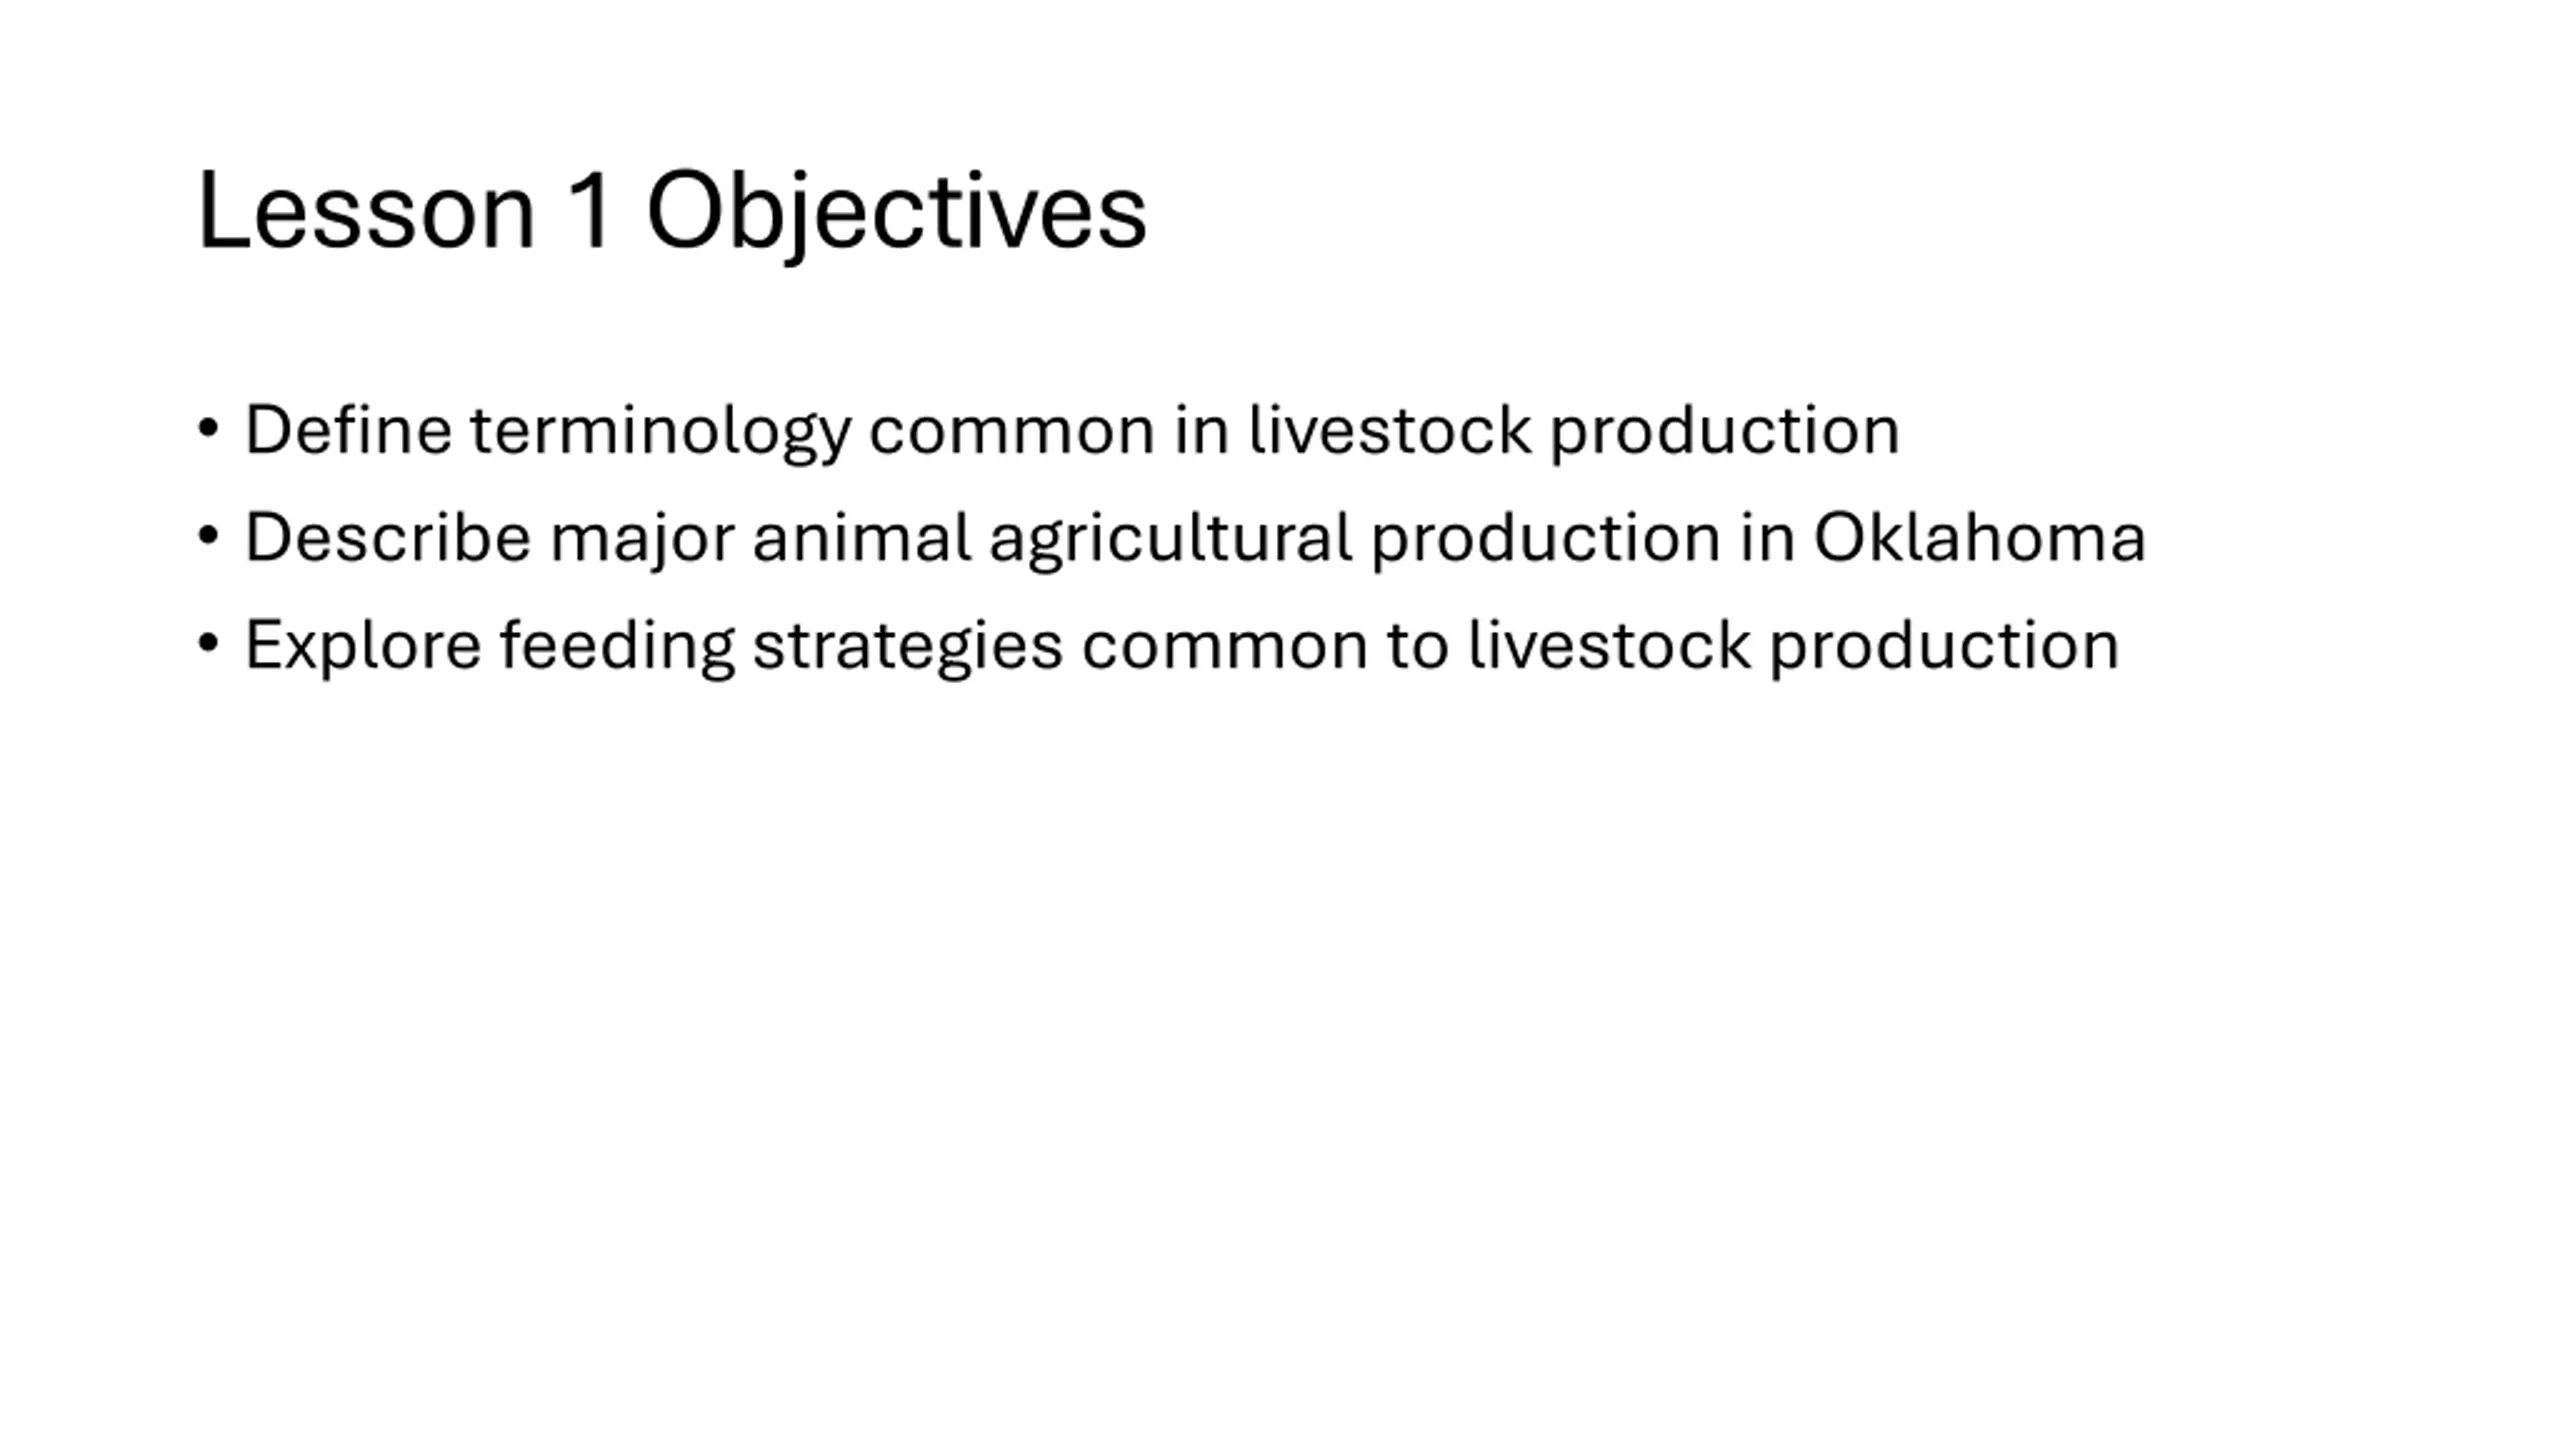
Task: Select the word "agricultural"
Action: pos(1171,541)
